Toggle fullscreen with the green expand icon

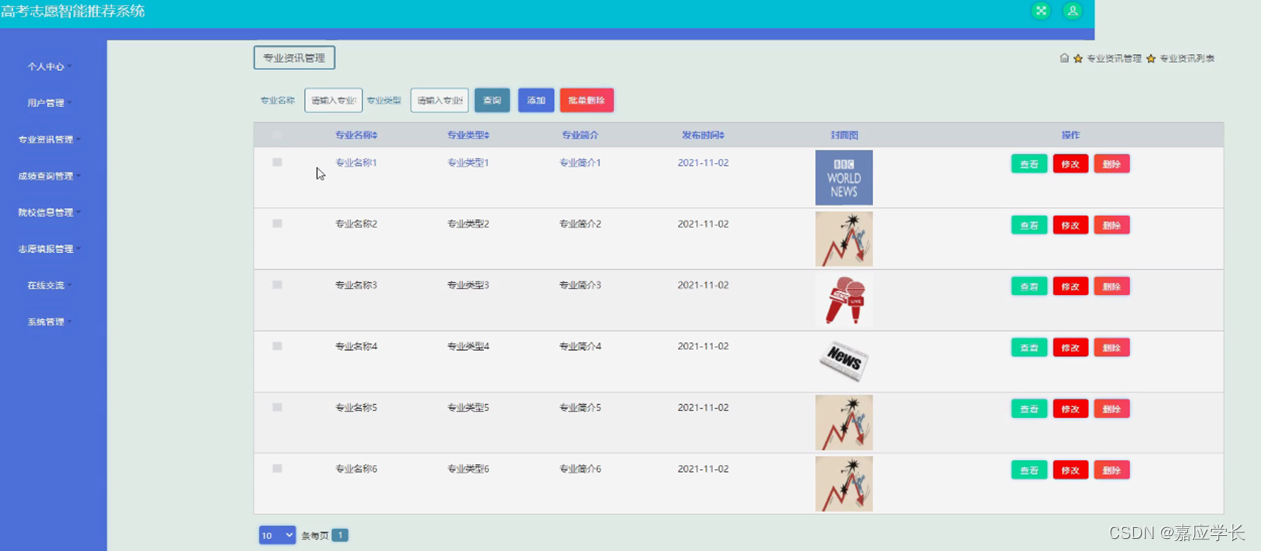pos(1041,11)
